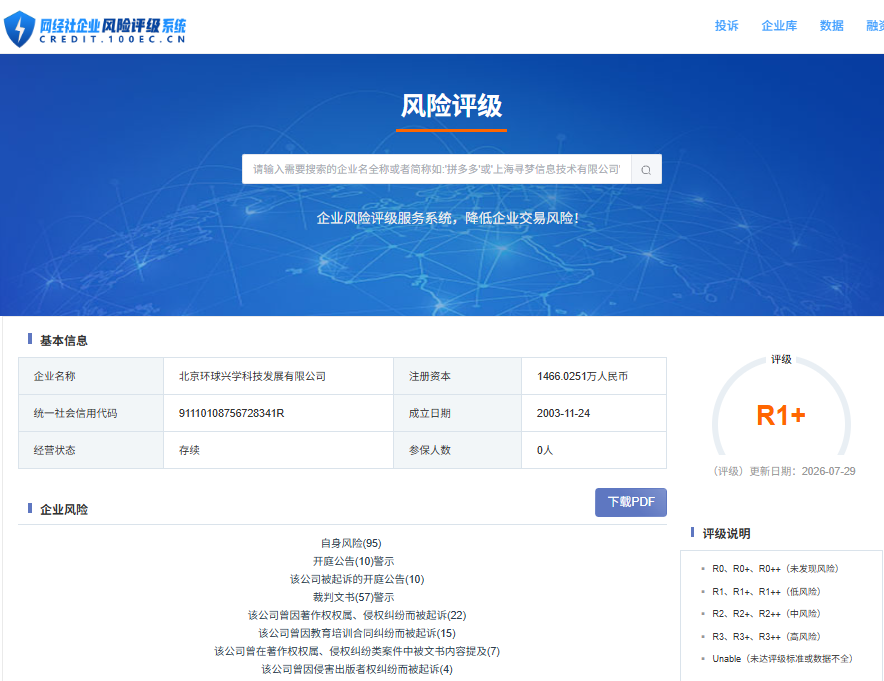Click the R1+ rating gauge
Screen dimensions: 884x681
click(781, 415)
